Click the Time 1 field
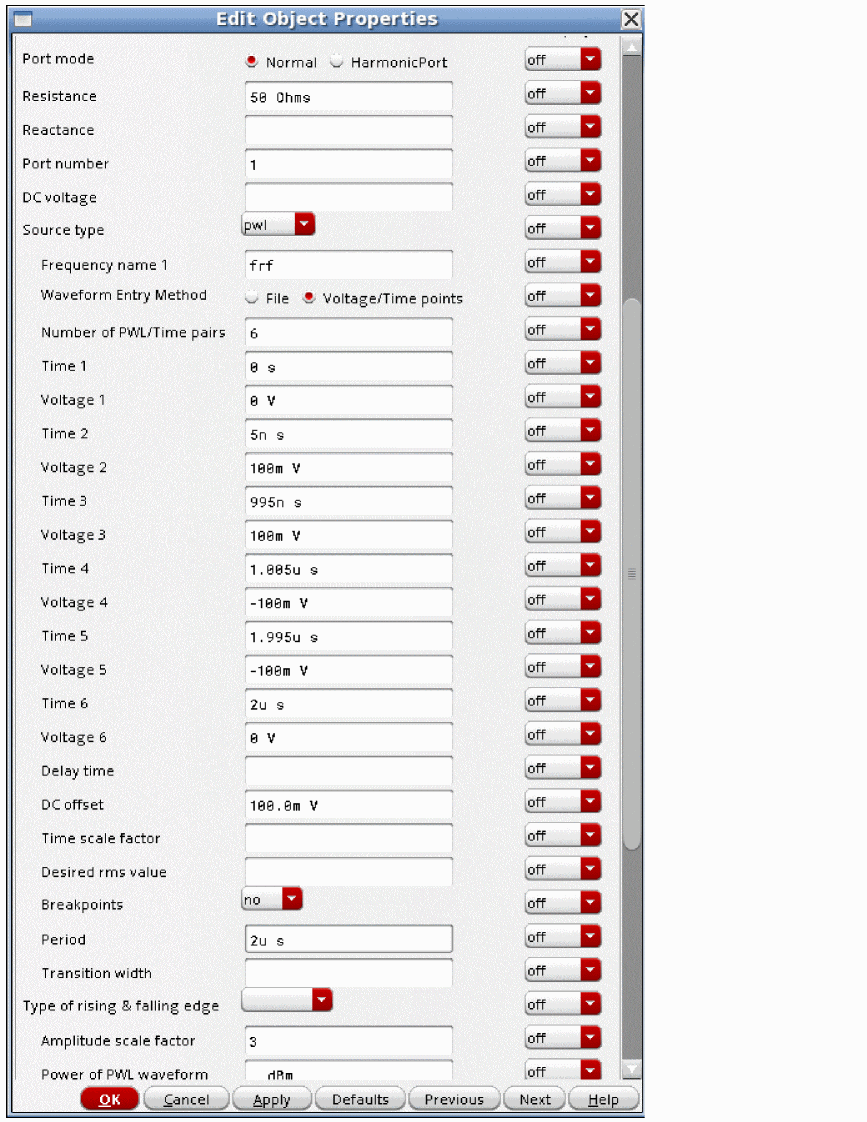Image resolution: width=867 pixels, height=1122 pixels. (x=348, y=366)
